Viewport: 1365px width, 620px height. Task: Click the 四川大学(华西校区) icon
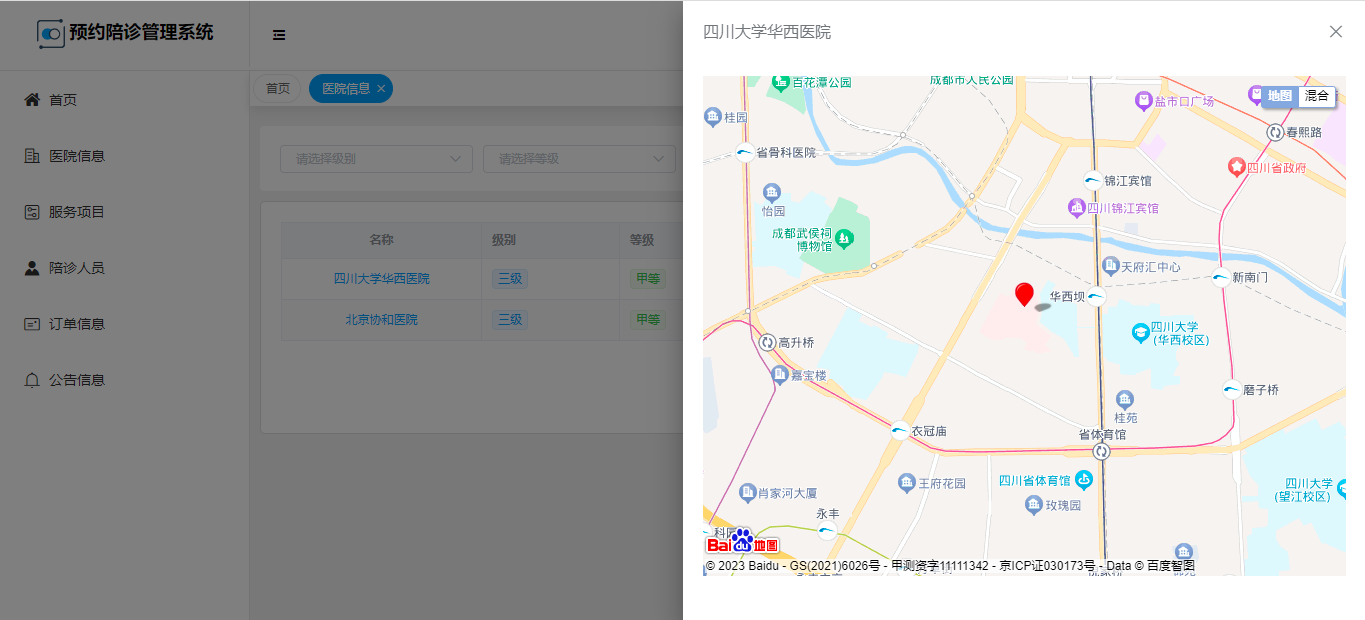point(1140,332)
